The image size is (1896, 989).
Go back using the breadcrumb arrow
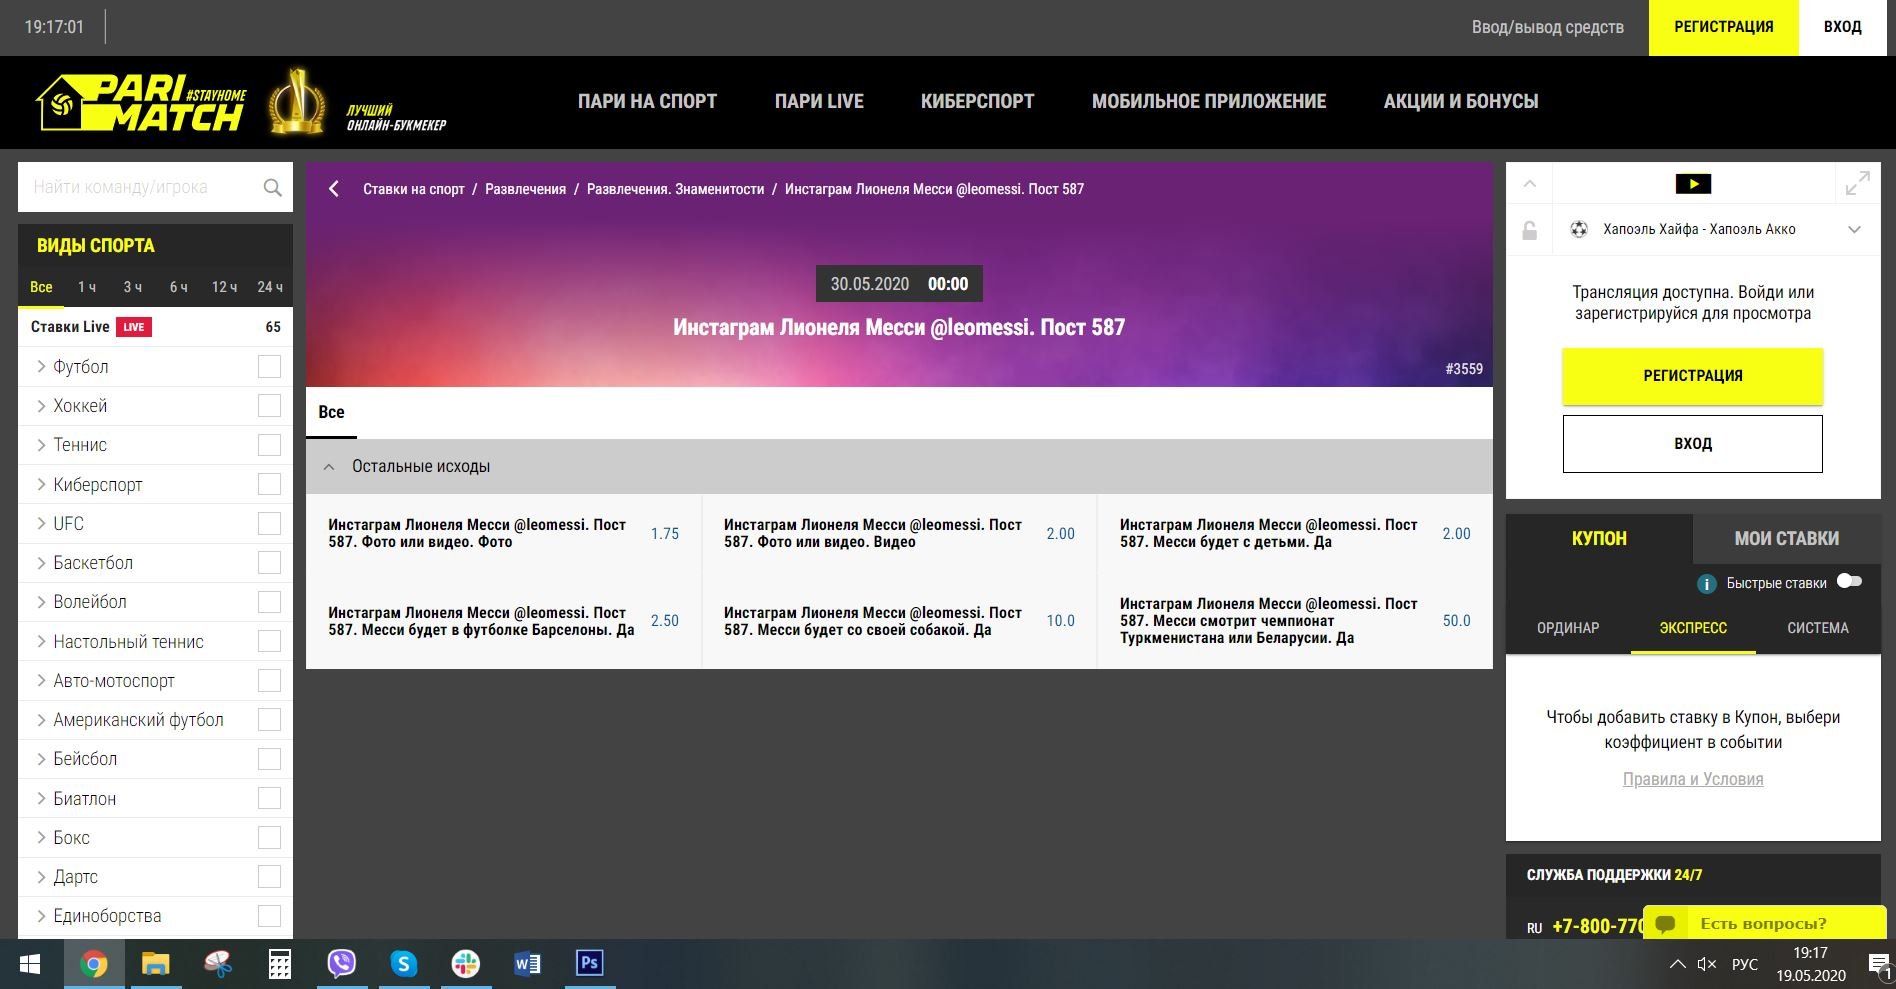tap(334, 189)
